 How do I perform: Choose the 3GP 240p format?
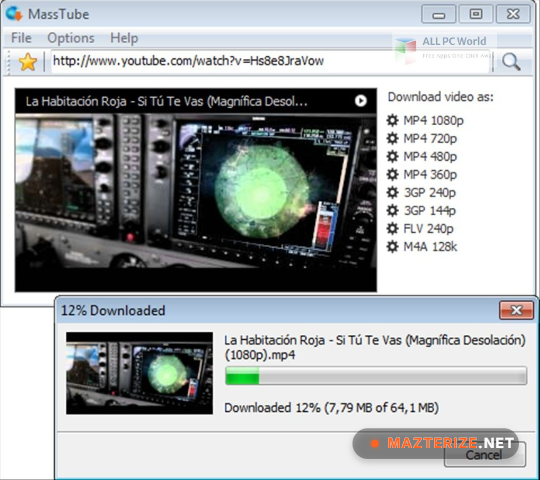429,192
